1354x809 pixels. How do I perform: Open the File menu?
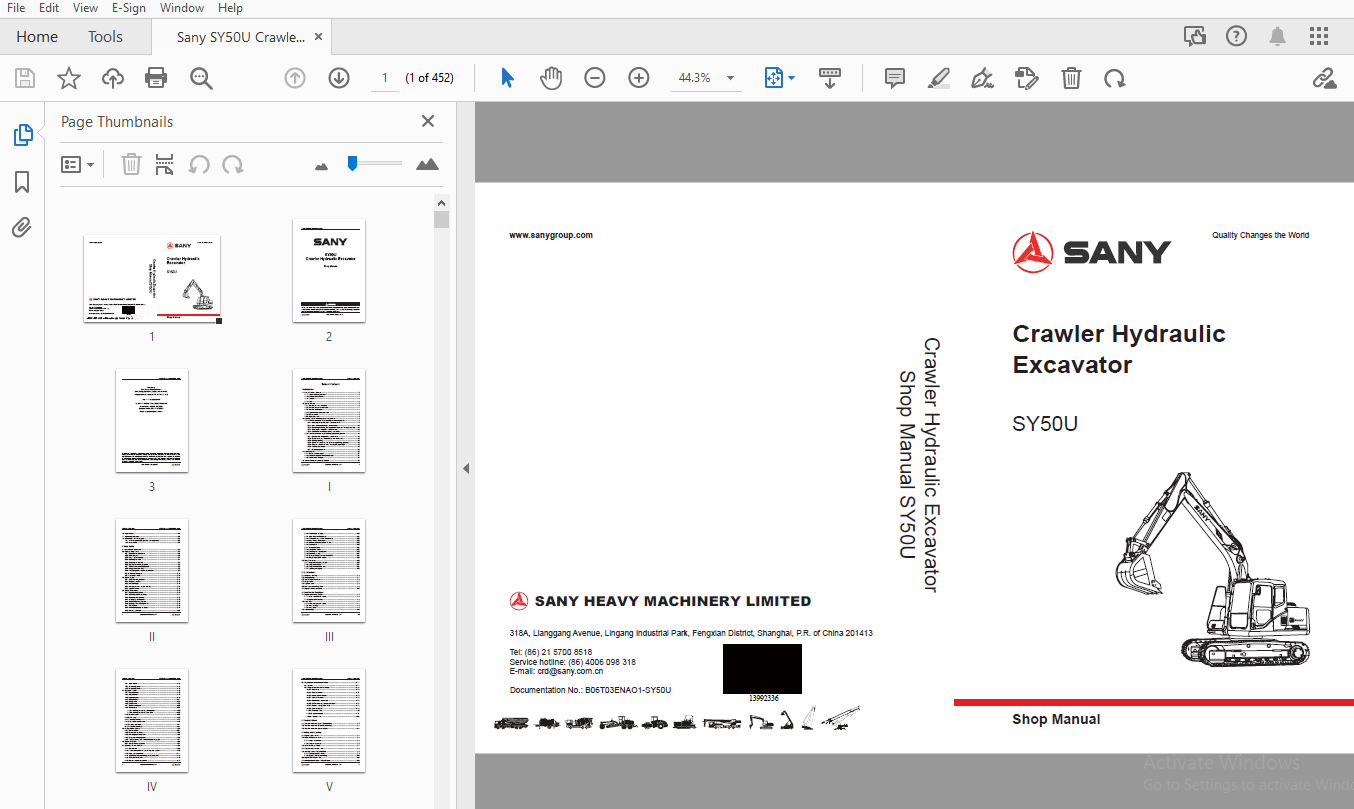[x=16, y=8]
